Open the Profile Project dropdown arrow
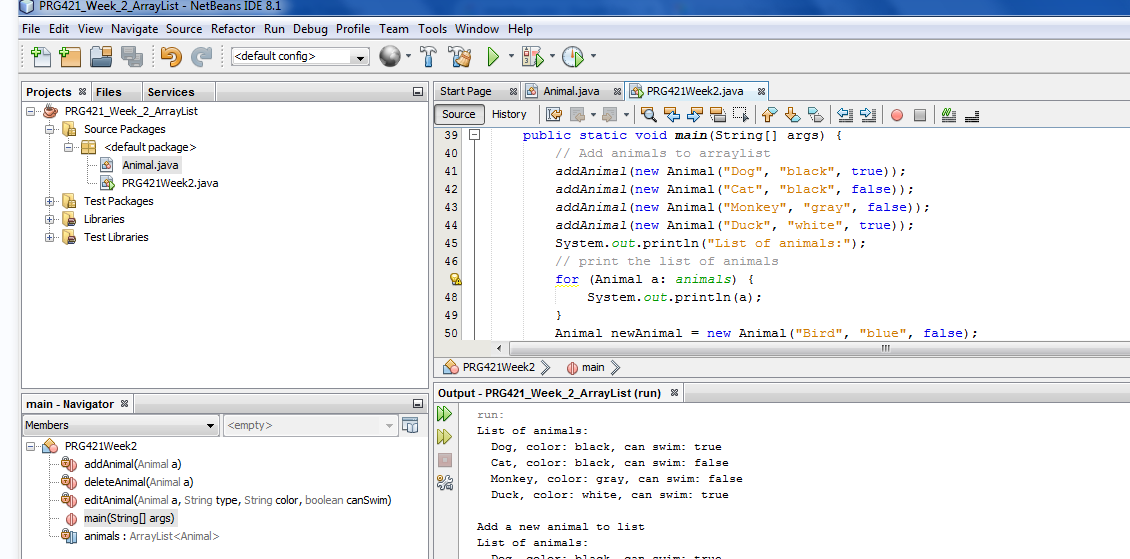 (593, 56)
